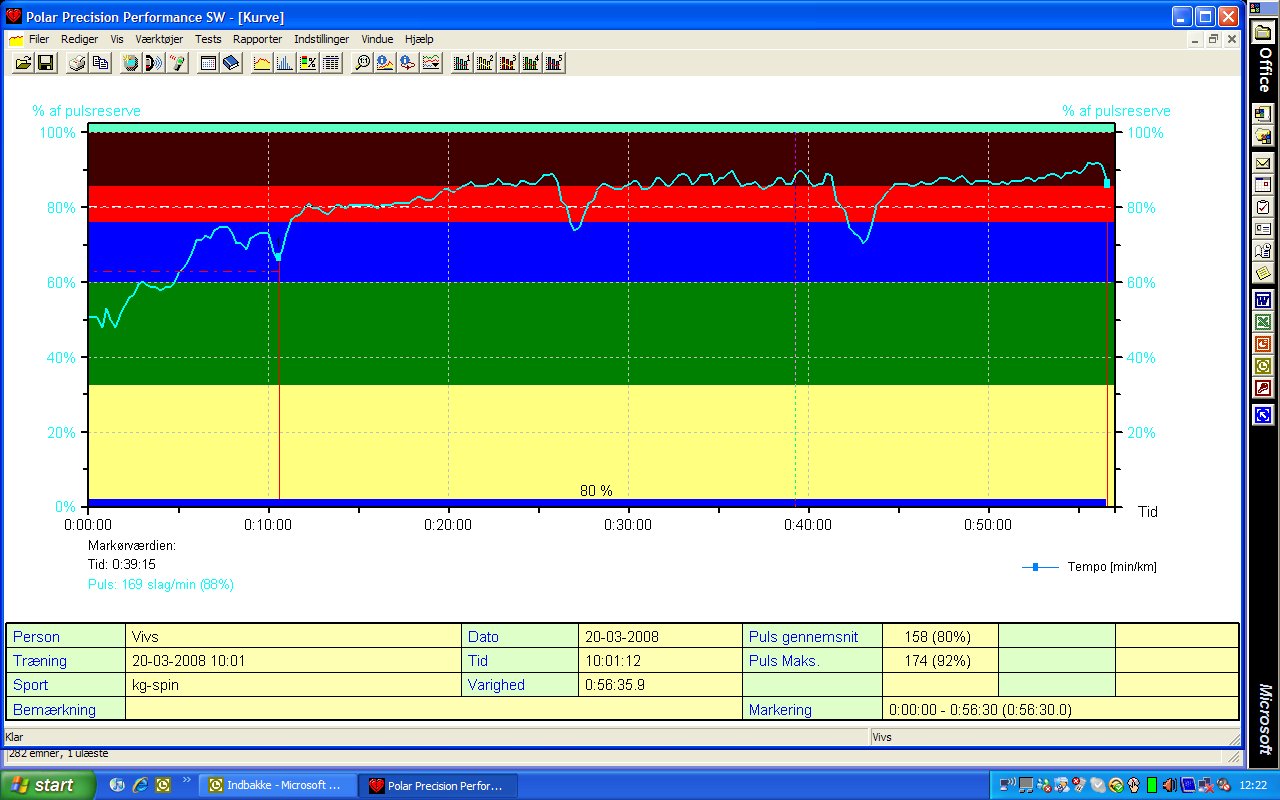This screenshot has width=1280, height=800.
Task: Click the bar chart icon numbered 1
Action: click(462, 63)
